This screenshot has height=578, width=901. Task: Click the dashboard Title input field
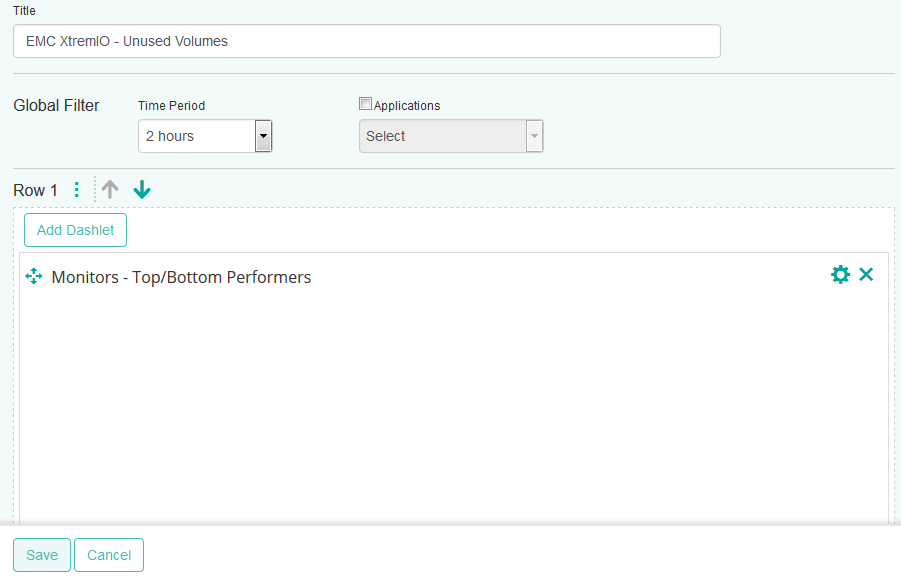[x=365, y=41]
